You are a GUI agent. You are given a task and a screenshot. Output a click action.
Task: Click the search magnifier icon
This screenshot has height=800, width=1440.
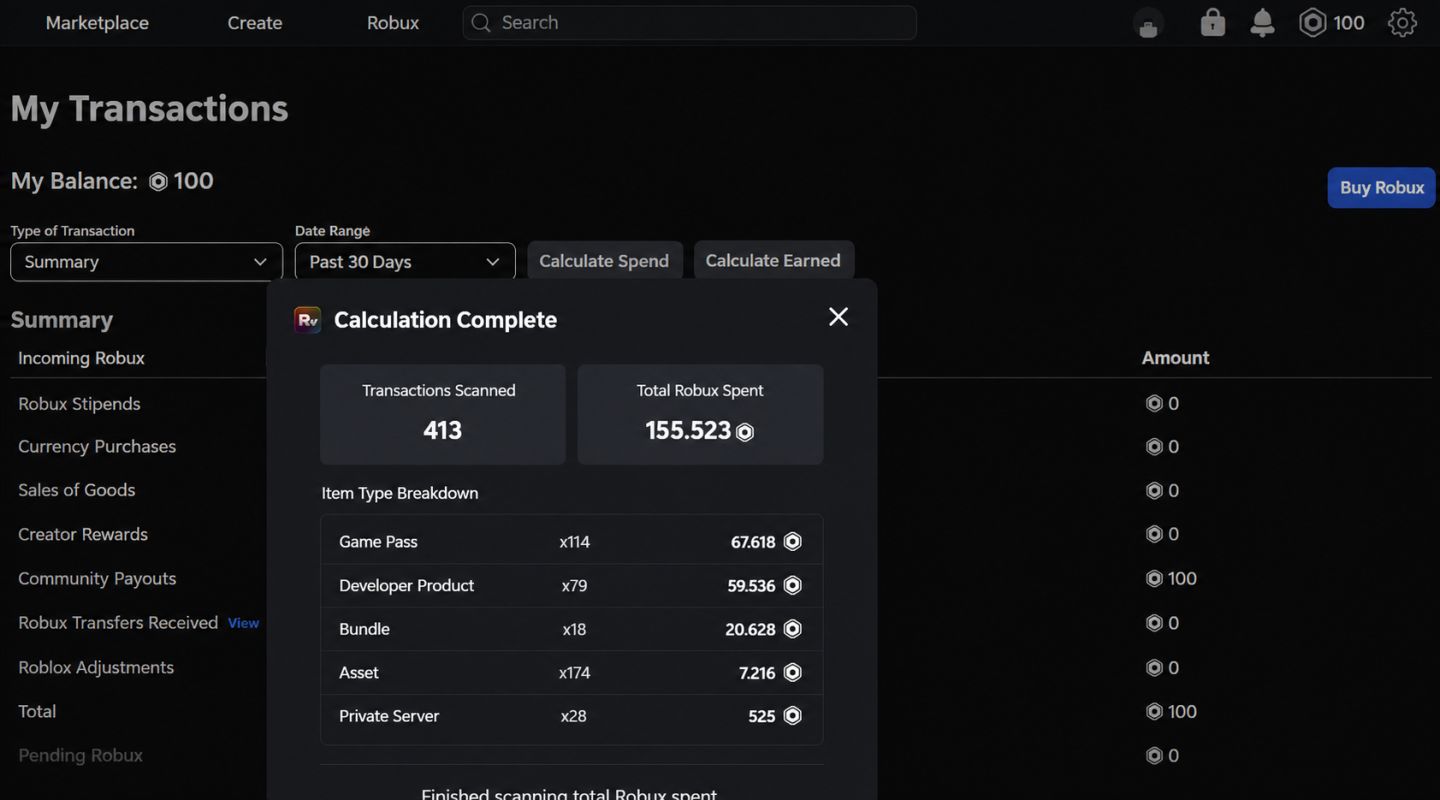(x=481, y=22)
